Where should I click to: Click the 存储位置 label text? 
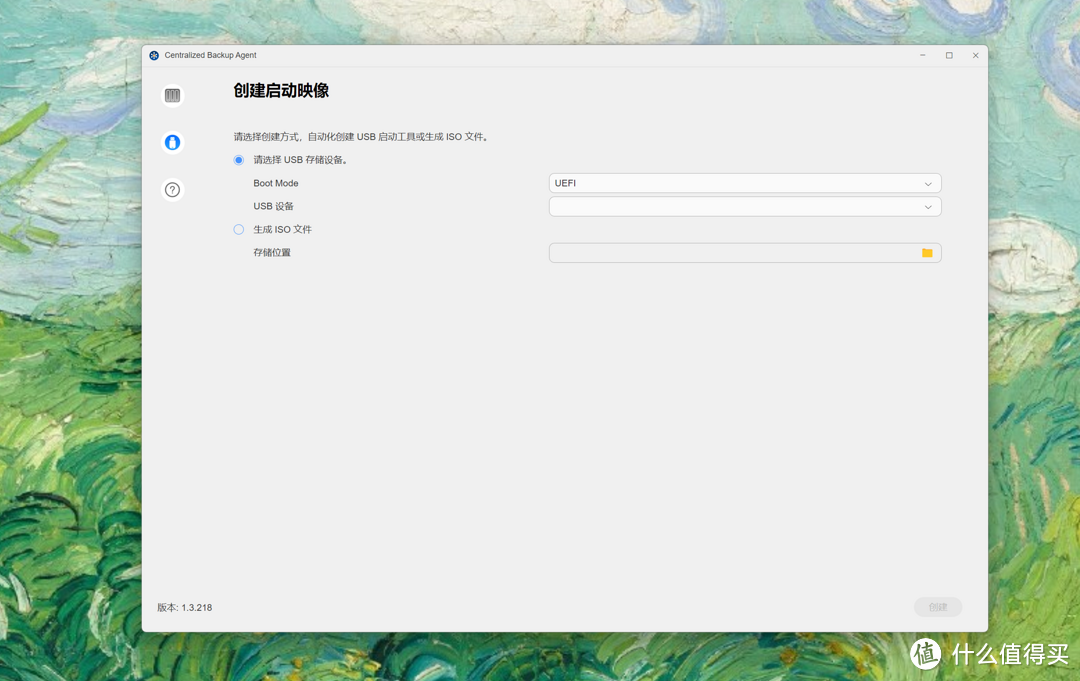[272, 253]
